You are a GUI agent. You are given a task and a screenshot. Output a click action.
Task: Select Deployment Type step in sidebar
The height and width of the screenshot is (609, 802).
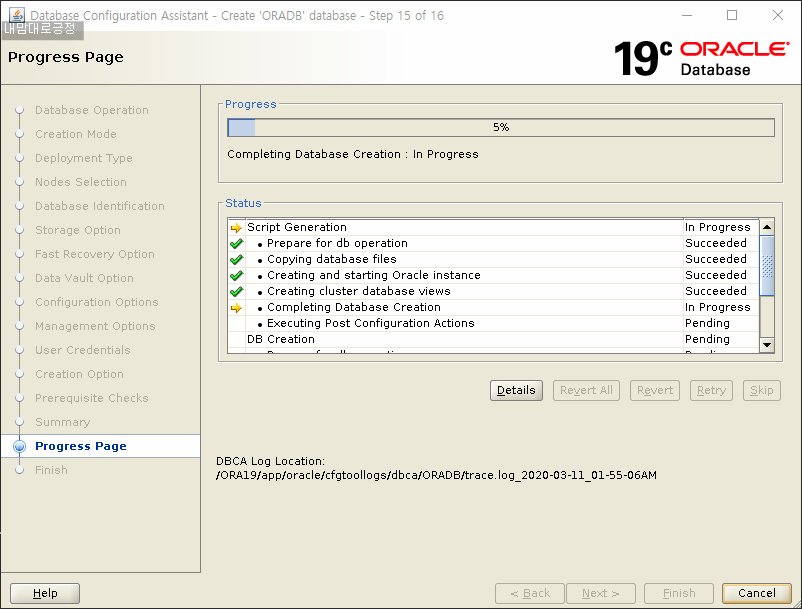83,158
